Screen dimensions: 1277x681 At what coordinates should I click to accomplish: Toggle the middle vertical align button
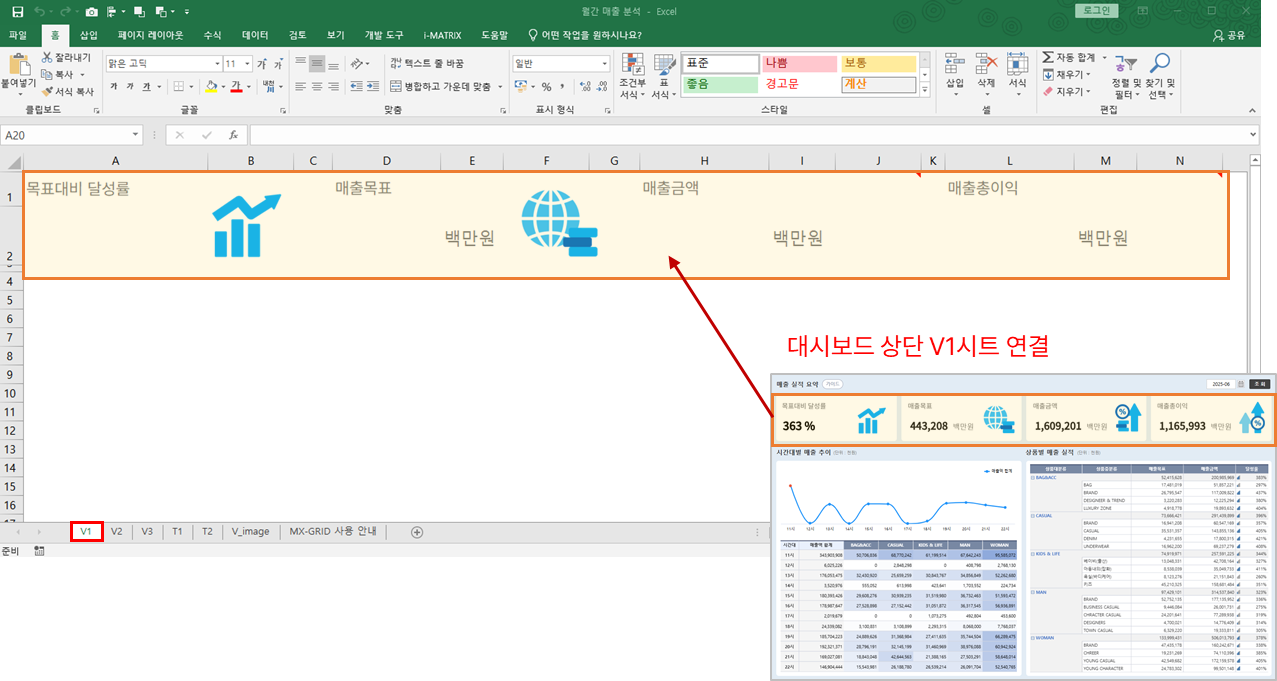[x=317, y=63]
